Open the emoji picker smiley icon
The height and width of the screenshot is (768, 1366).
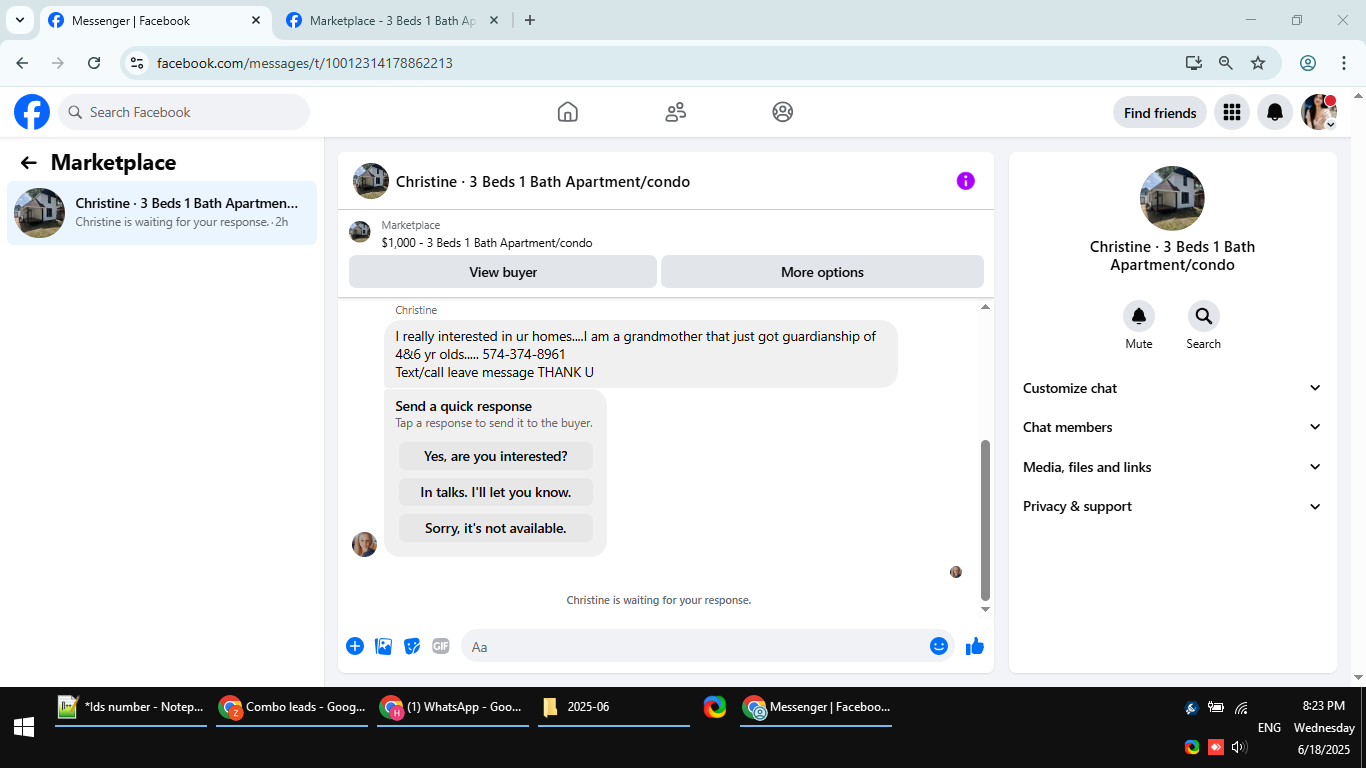click(939, 646)
